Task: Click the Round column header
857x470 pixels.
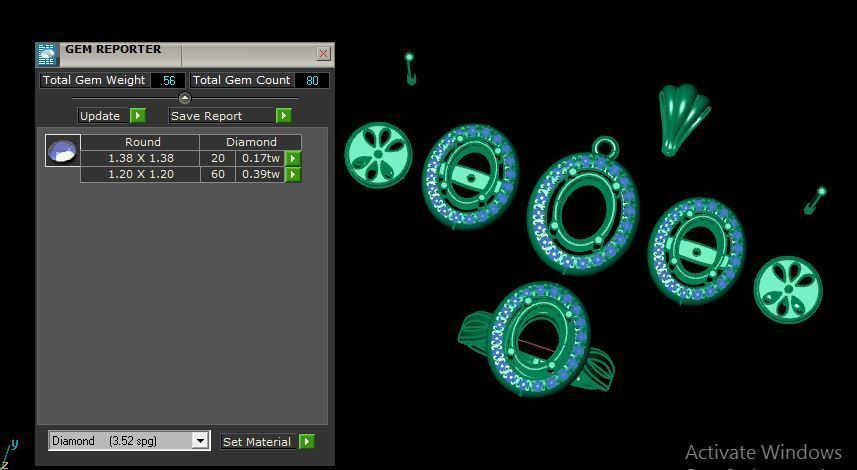Action: (x=140, y=142)
